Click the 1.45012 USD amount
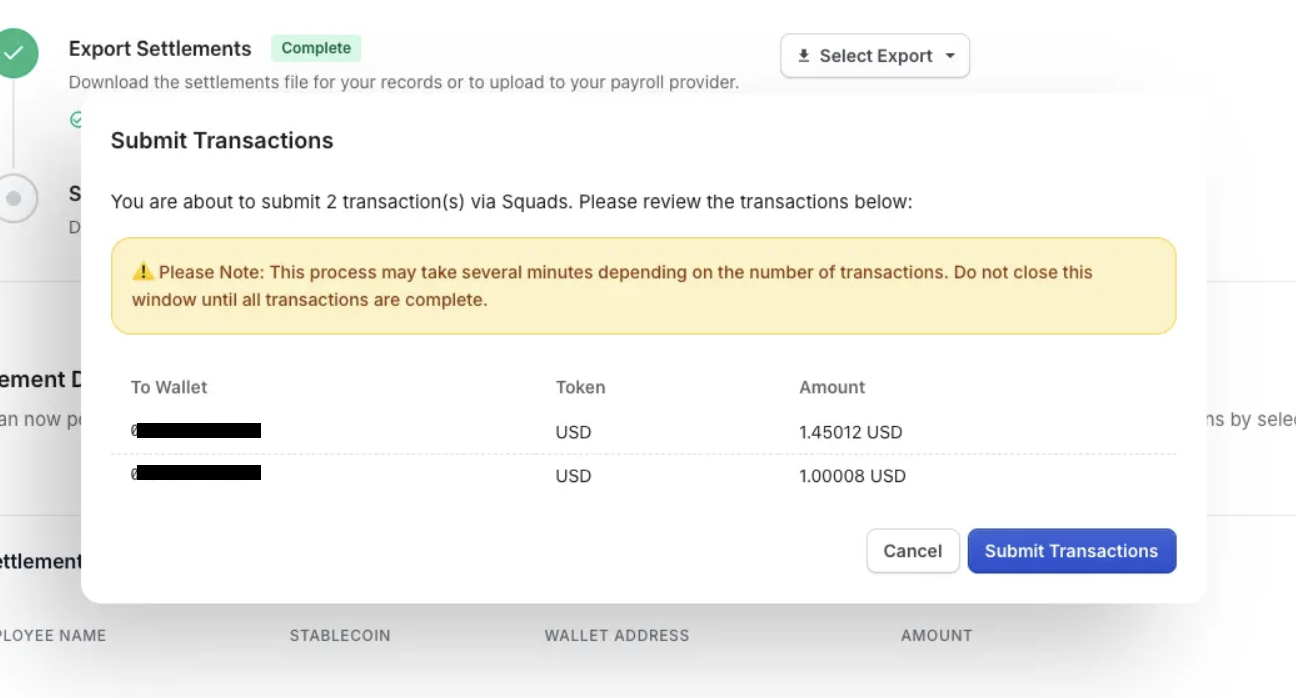Viewport: 1296px width, 698px height. (851, 432)
